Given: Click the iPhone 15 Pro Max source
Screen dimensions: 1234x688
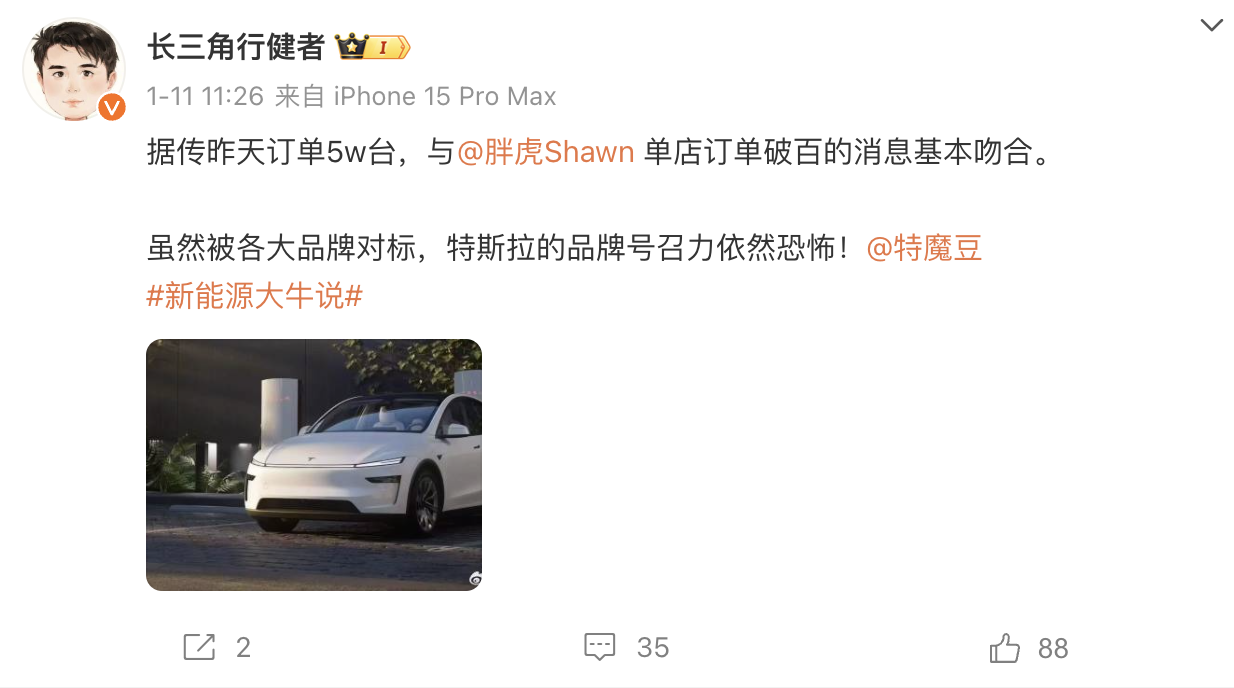Looking at the screenshot, I should (445, 96).
